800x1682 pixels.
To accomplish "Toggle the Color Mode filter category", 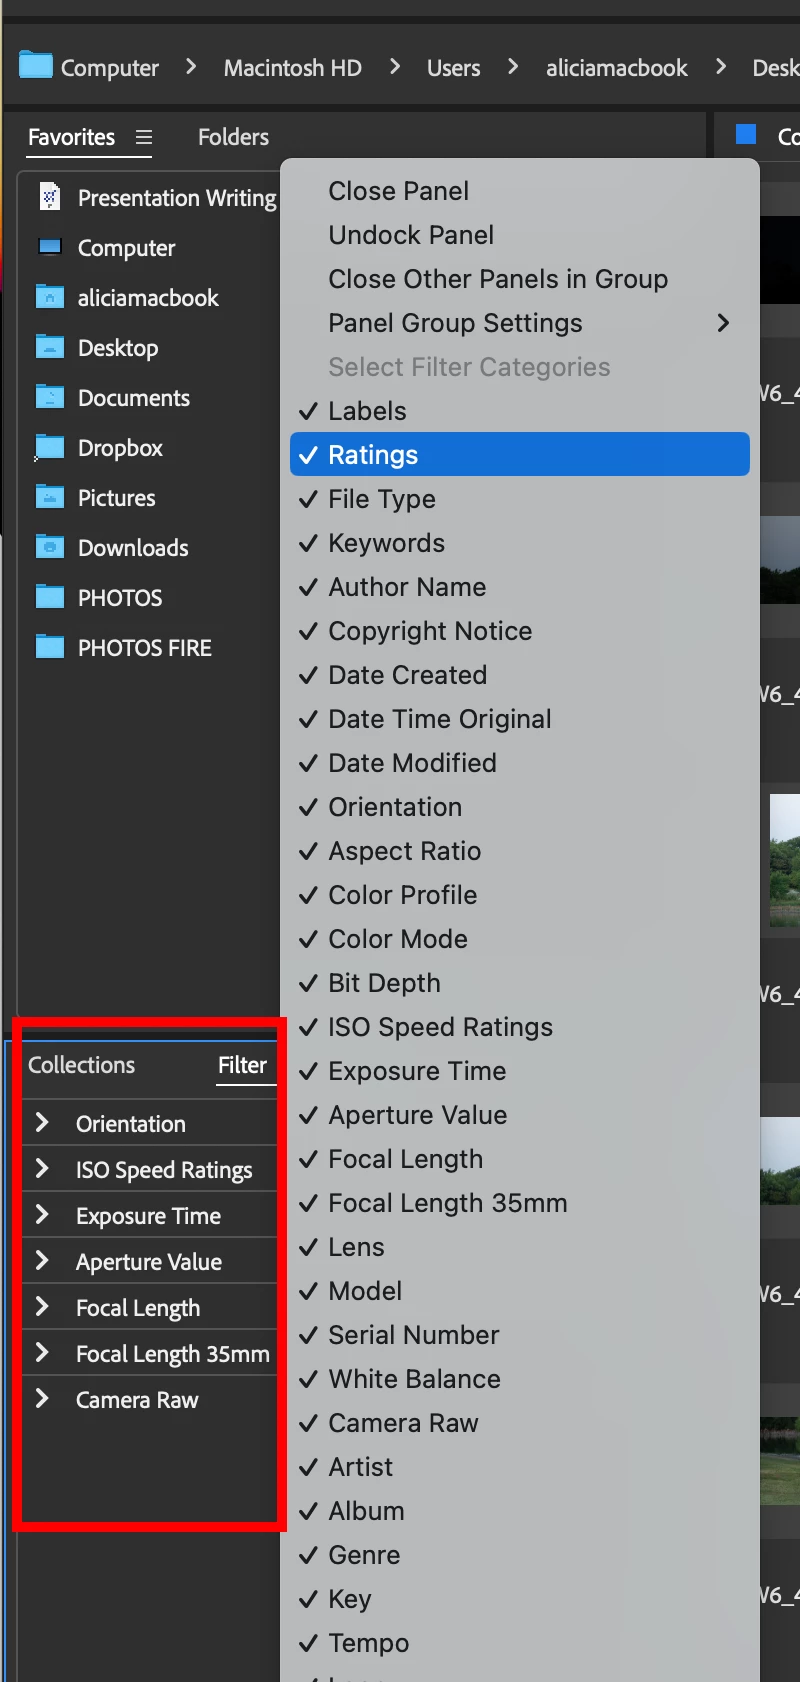I will pos(519,939).
